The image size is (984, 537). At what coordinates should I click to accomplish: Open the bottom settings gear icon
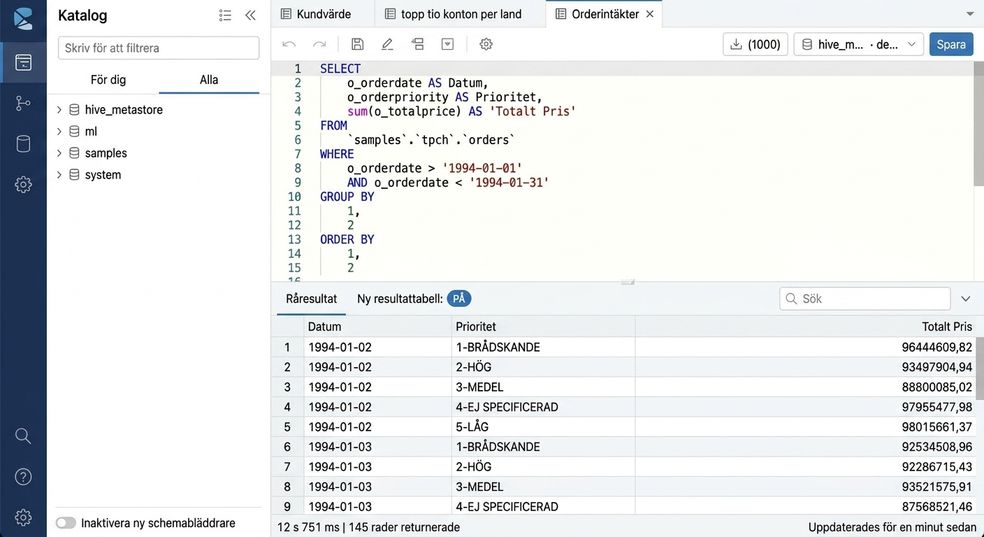click(23, 517)
